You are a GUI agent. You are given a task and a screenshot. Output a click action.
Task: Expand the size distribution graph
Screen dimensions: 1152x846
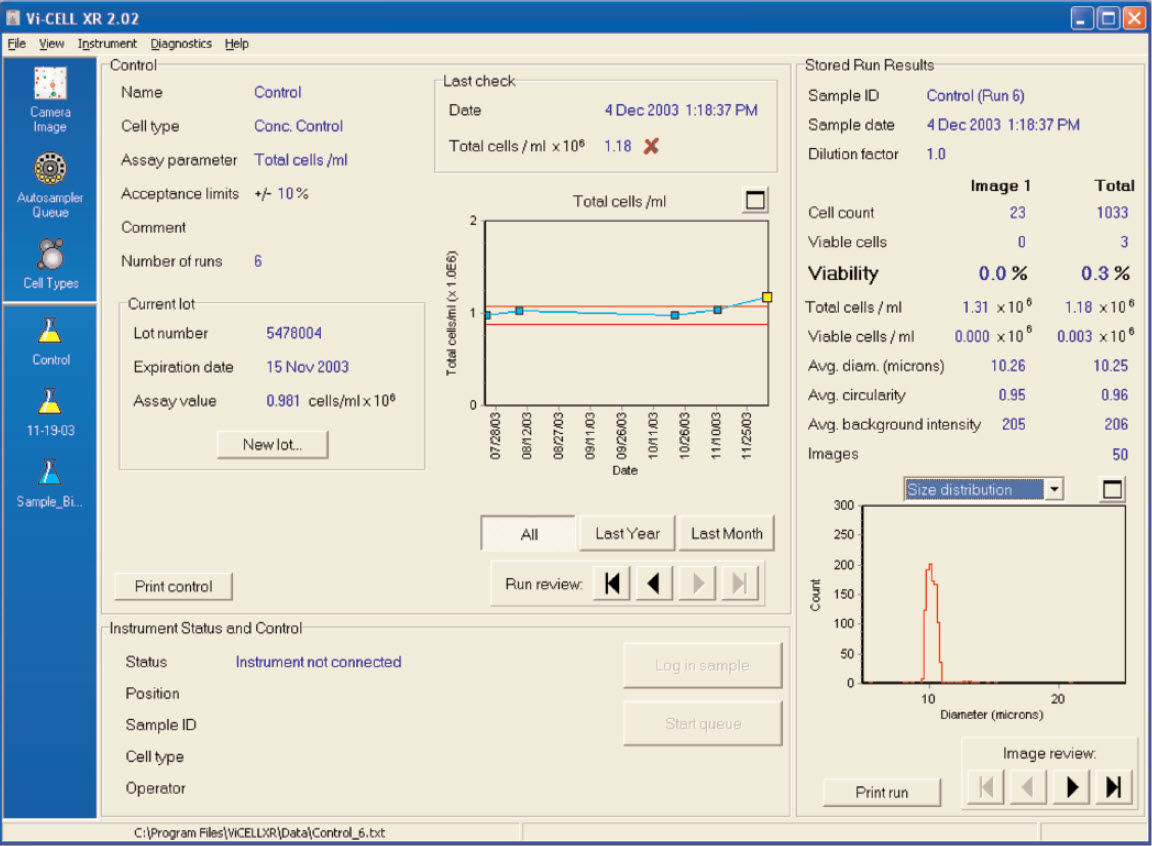pyautogui.click(x=1112, y=489)
